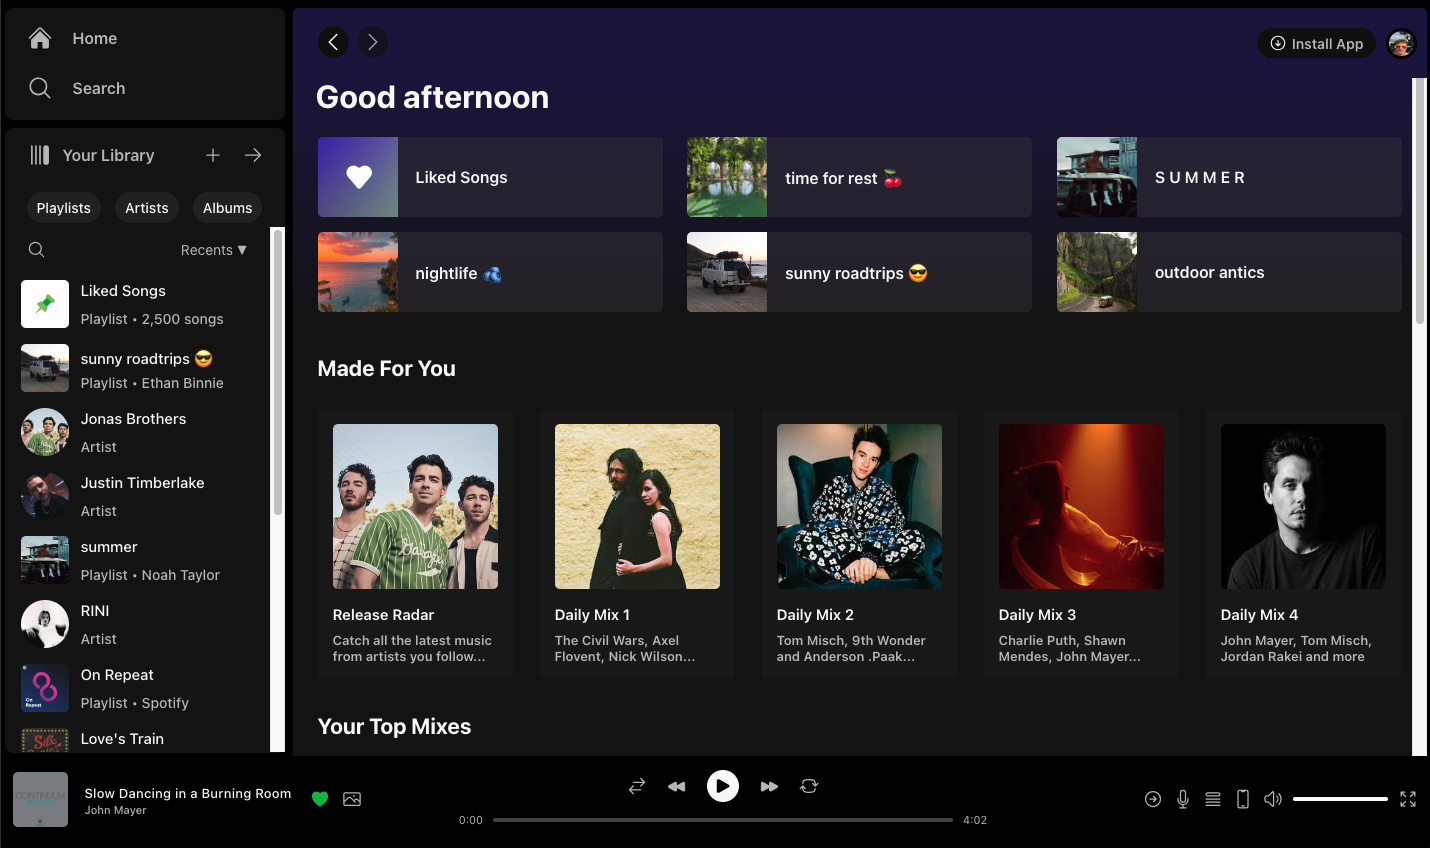
Task: Toggle the green heart like button
Action: point(320,798)
